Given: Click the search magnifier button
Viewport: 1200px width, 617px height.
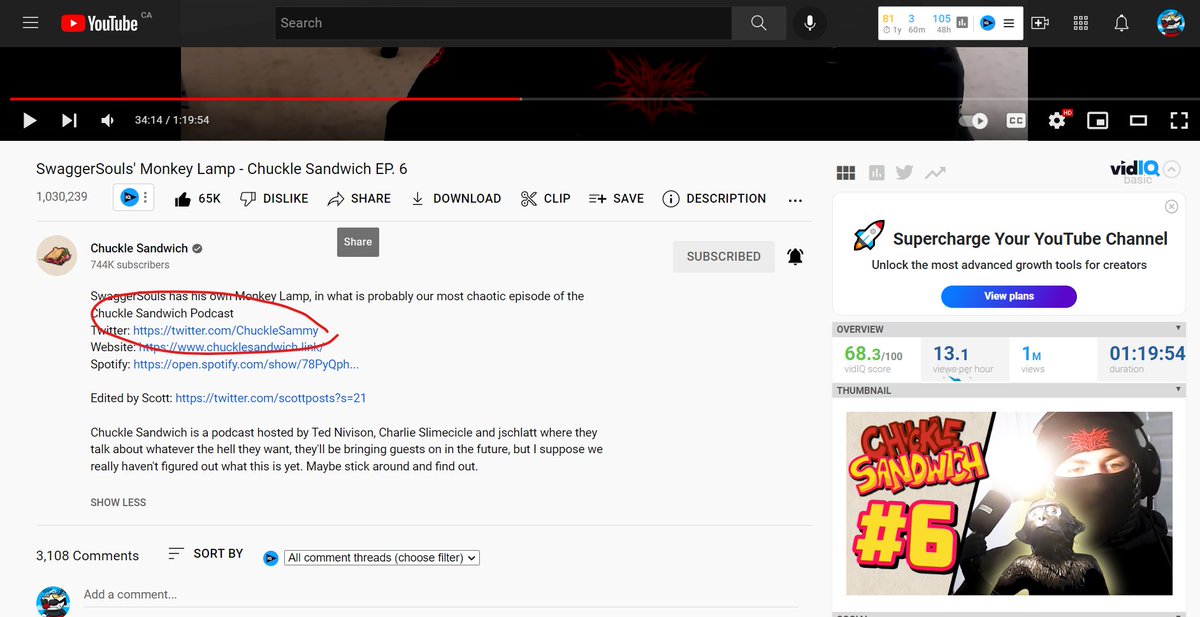Looking at the screenshot, I should [759, 23].
